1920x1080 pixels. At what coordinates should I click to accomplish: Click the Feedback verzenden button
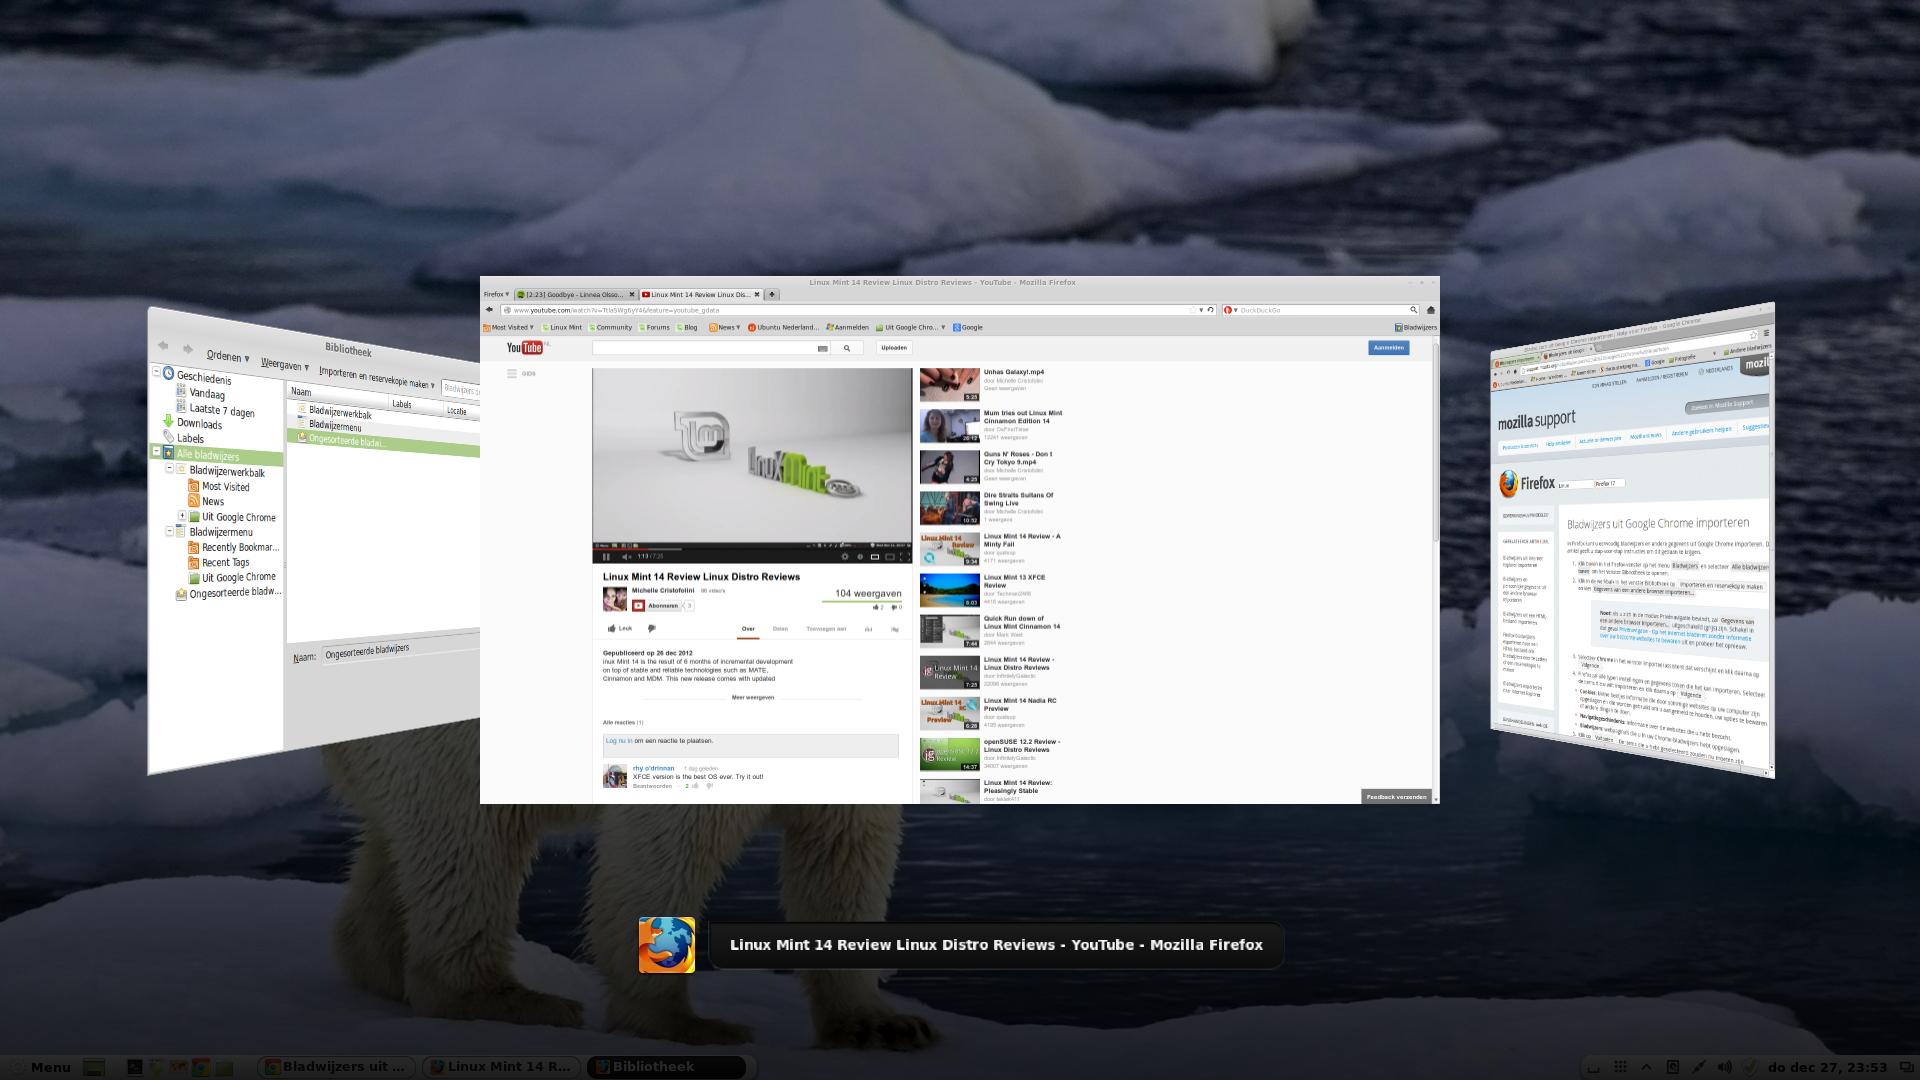click(x=1397, y=797)
